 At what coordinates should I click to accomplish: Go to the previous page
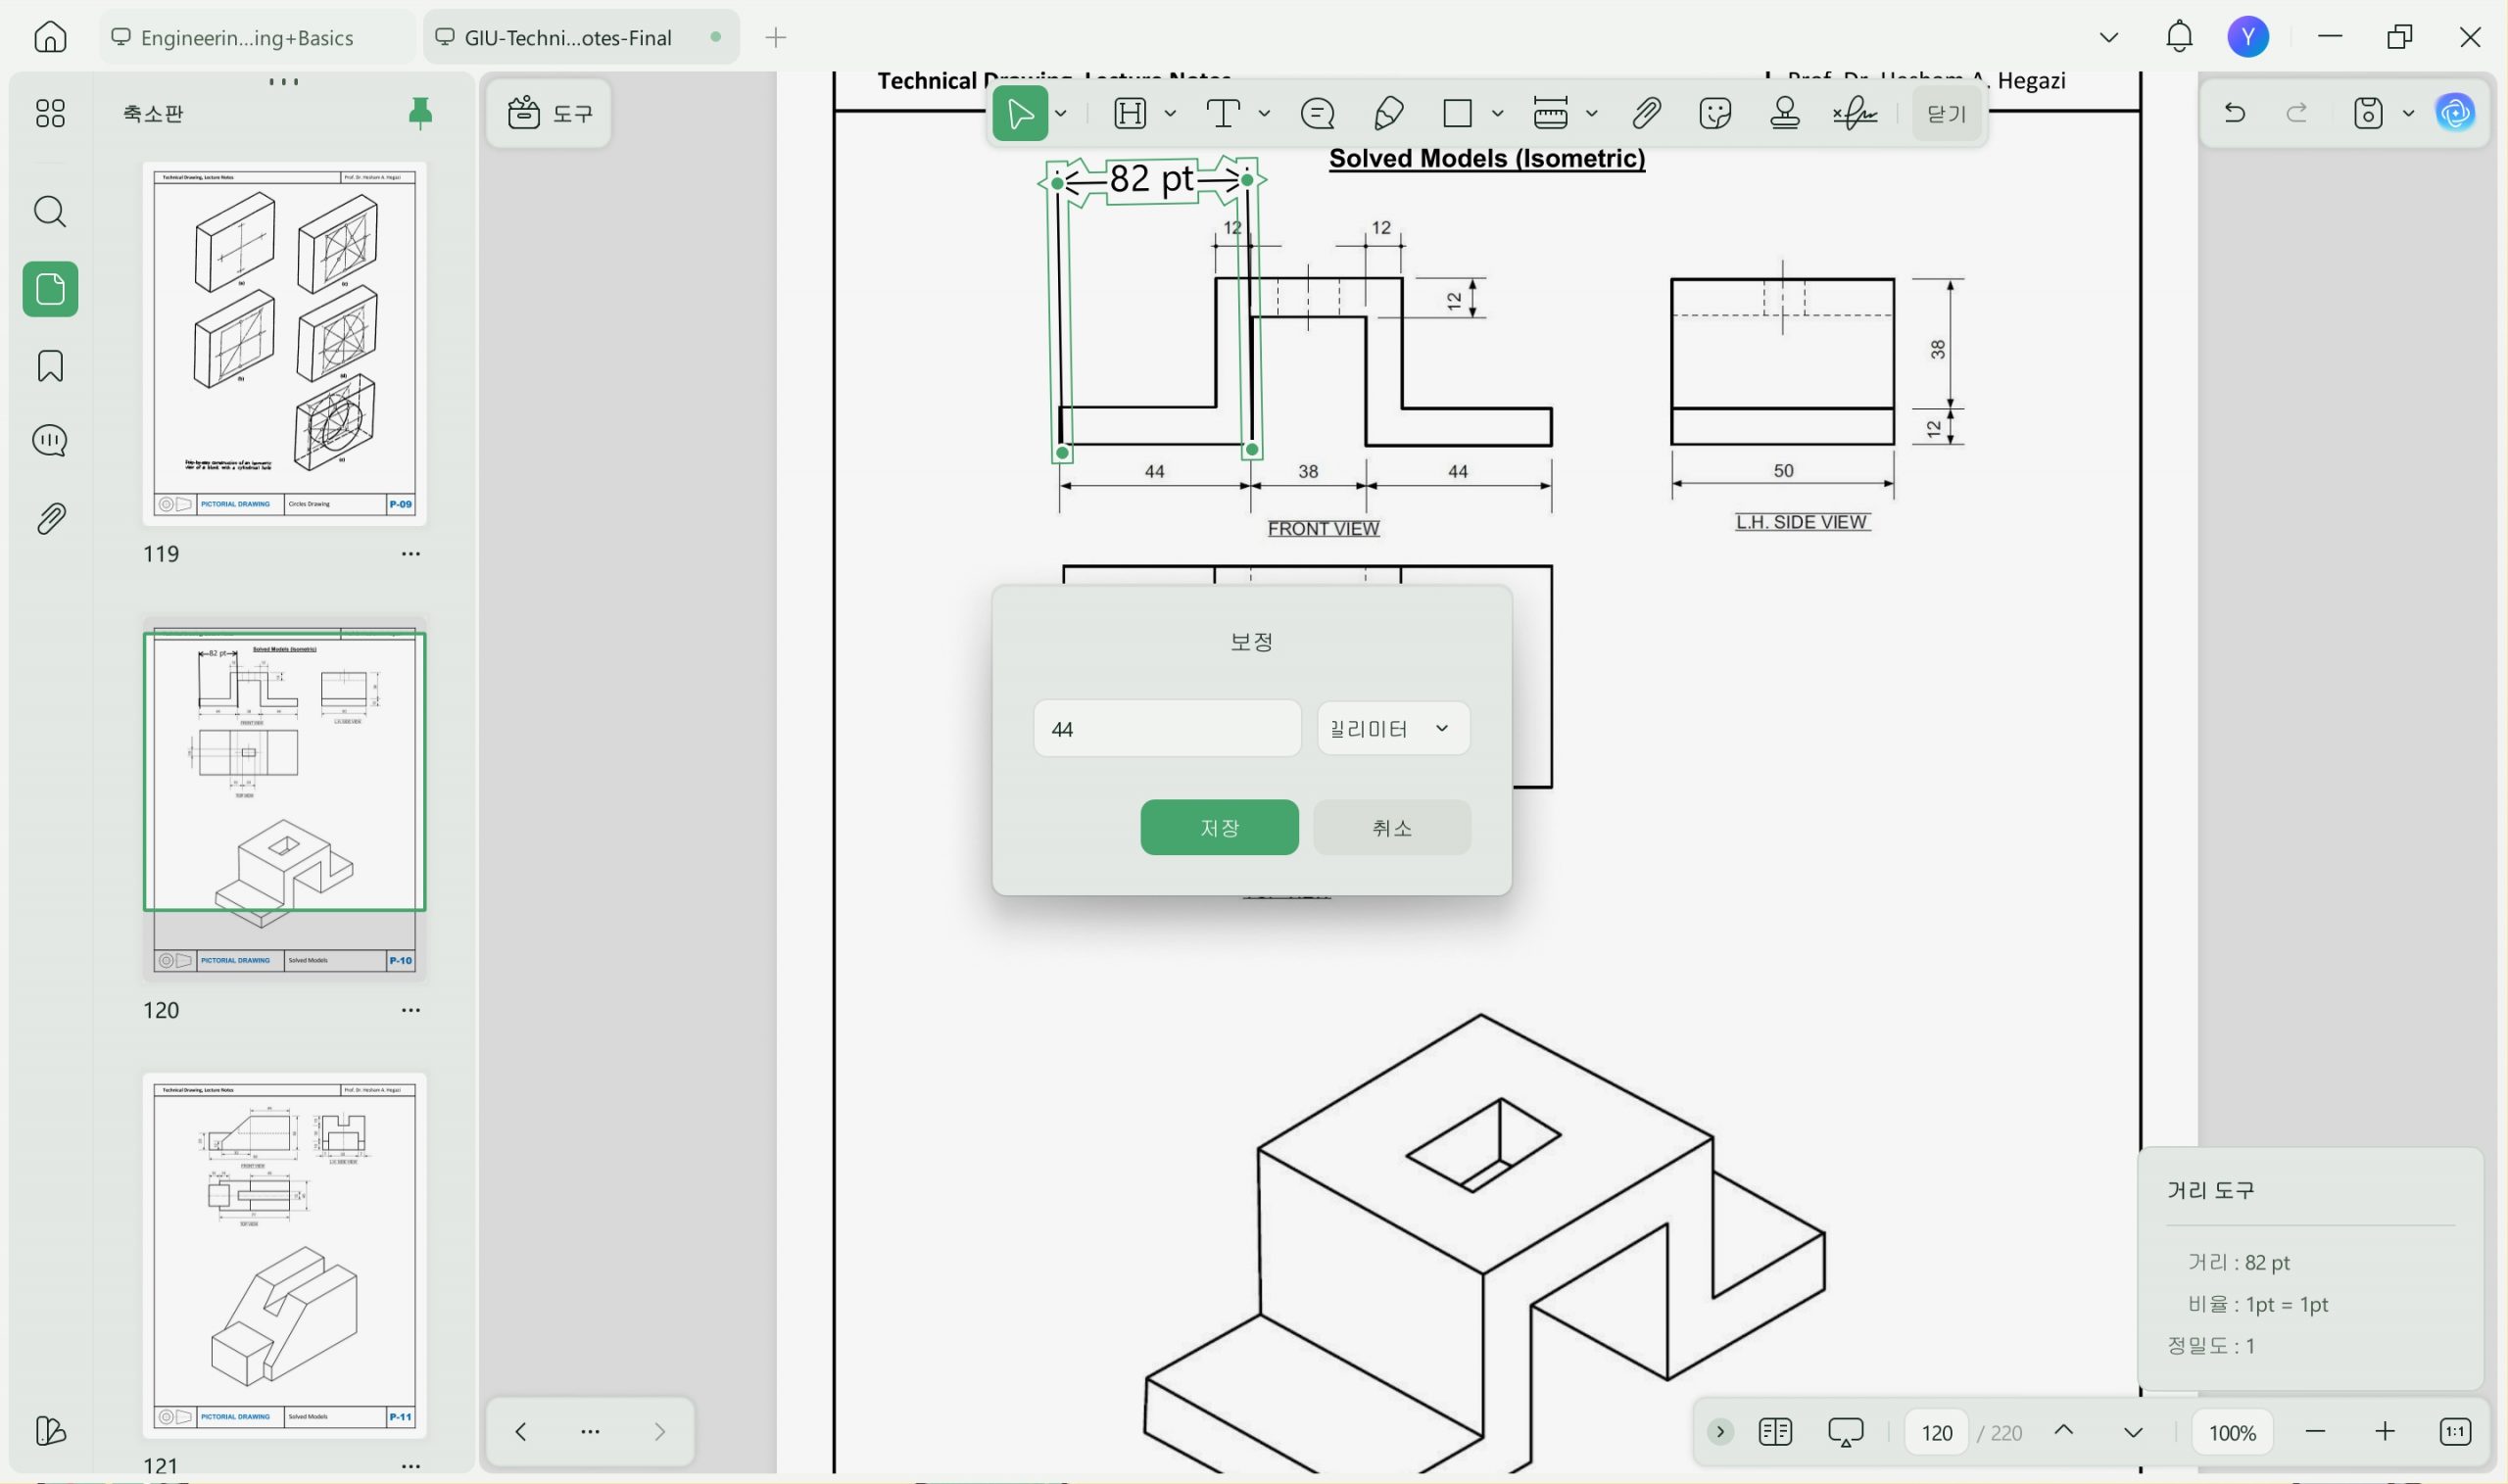tap(2063, 1431)
